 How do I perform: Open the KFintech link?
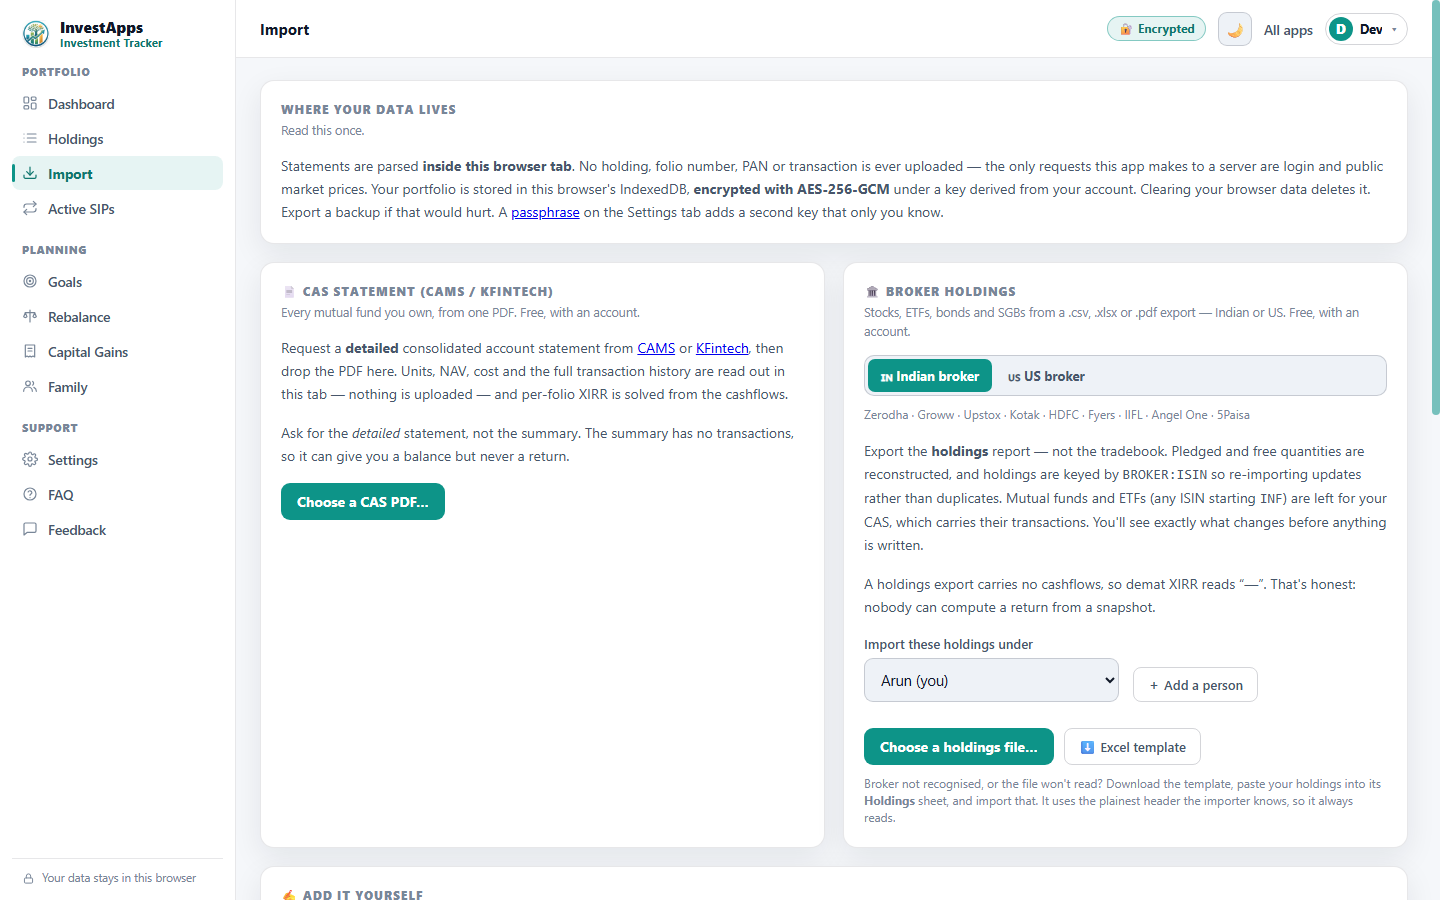click(722, 348)
